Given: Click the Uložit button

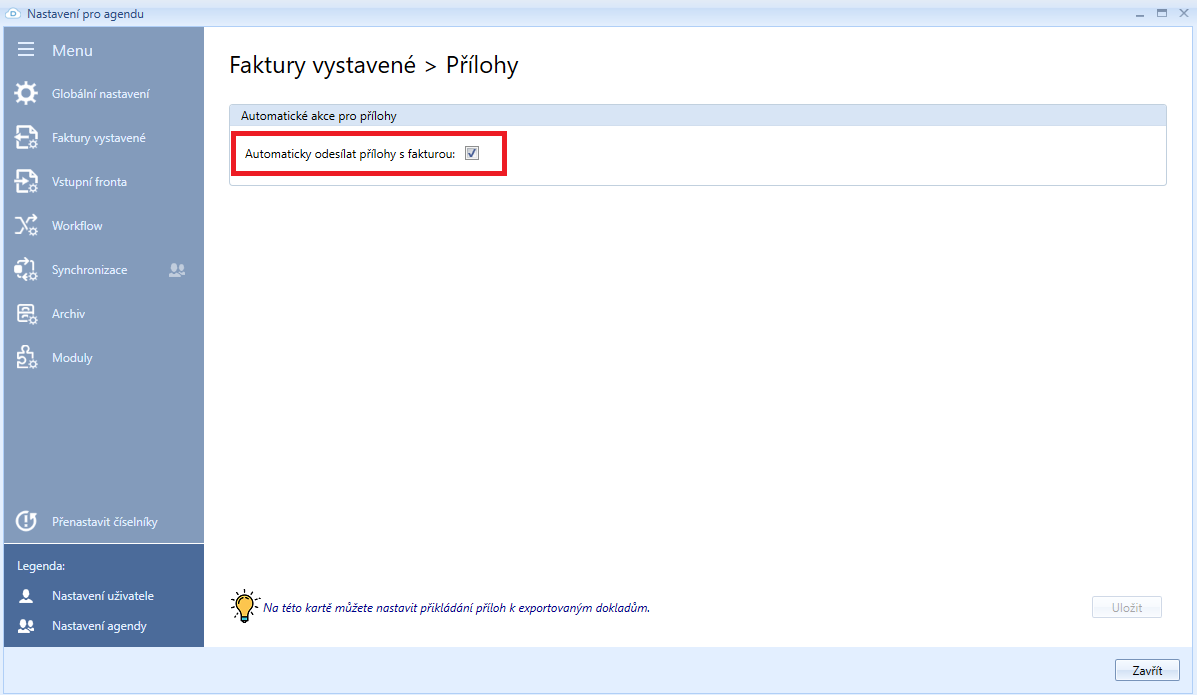Looking at the screenshot, I should 1126,607.
